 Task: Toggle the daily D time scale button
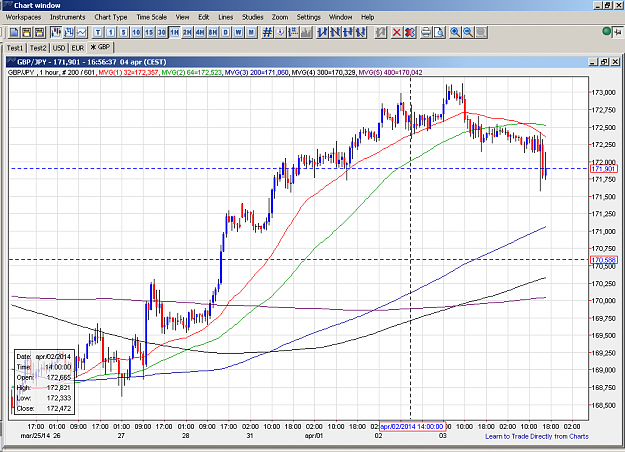226,32
